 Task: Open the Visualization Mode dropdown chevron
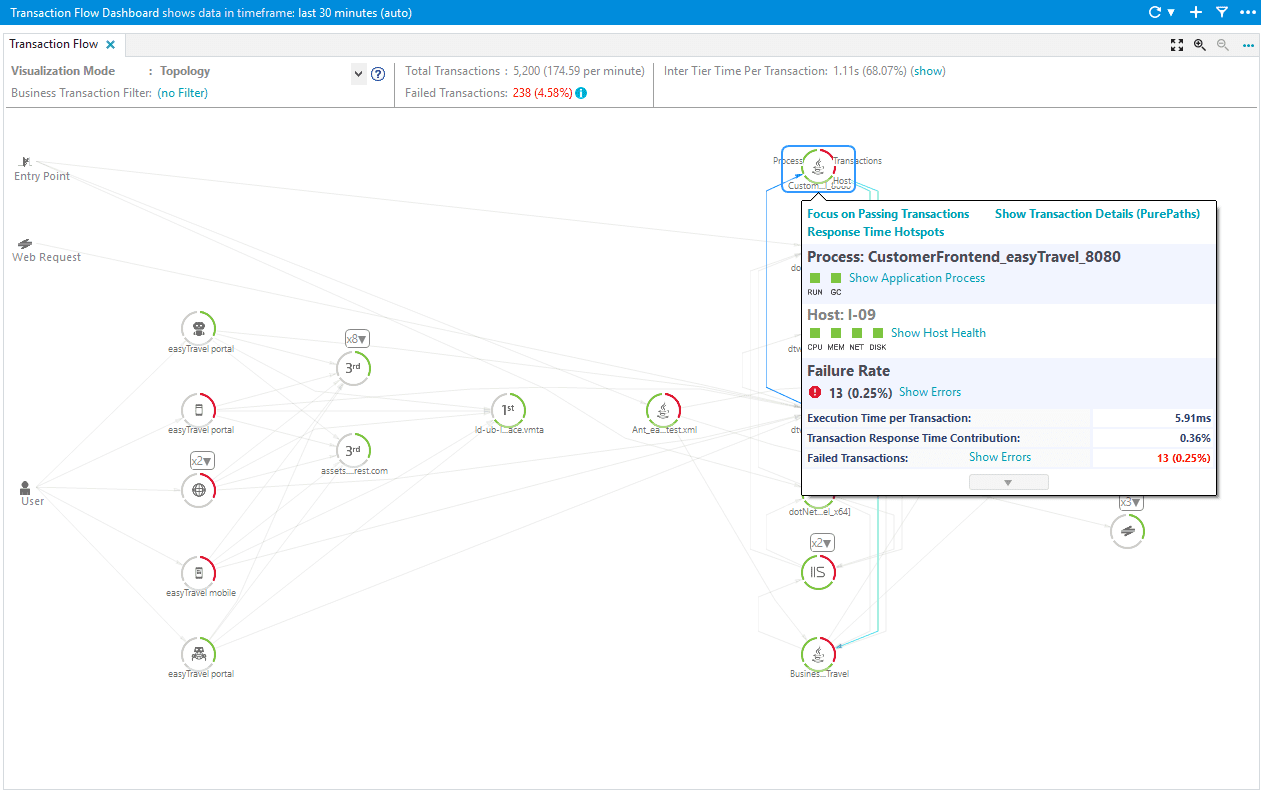358,73
